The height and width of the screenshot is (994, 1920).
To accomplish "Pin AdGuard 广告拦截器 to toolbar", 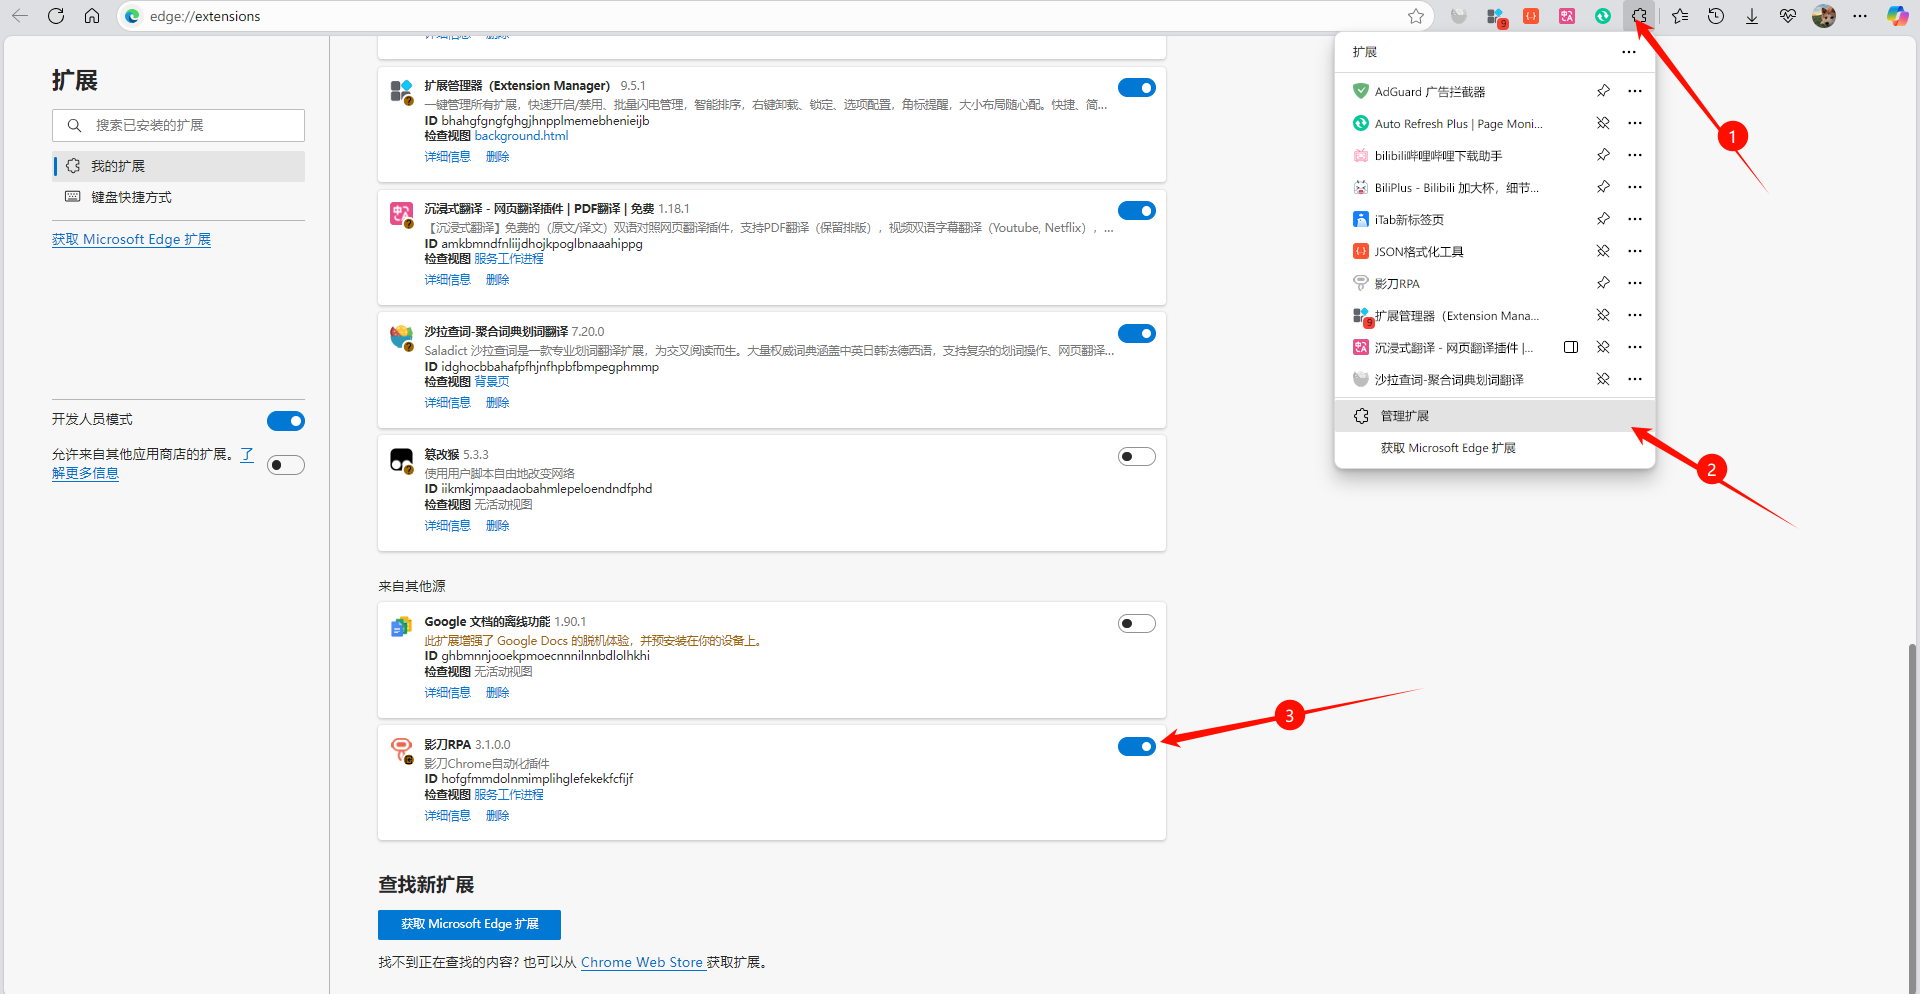I will coord(1603,91).
